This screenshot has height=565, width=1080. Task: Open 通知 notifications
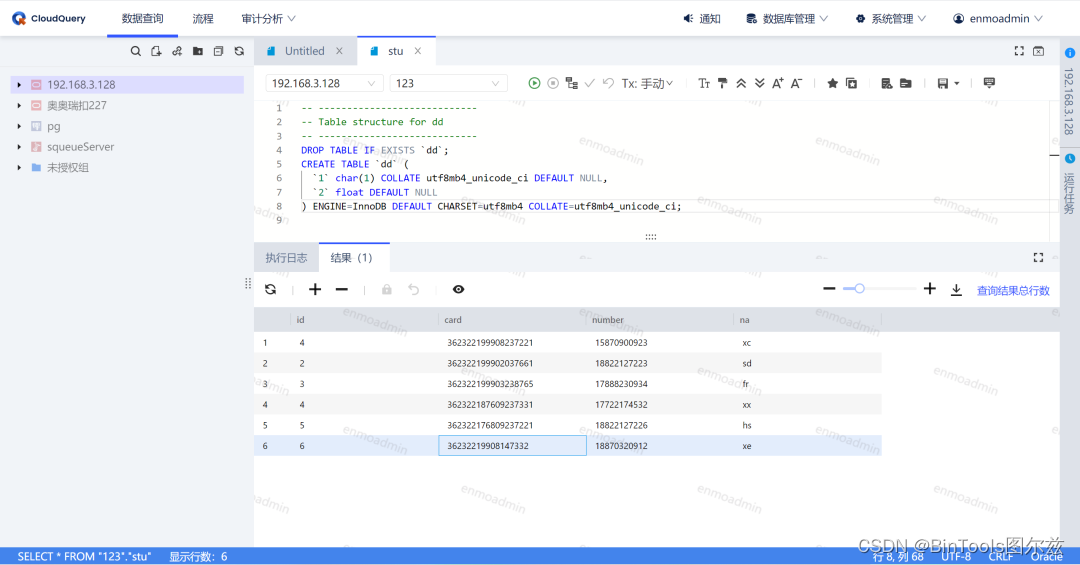click(702, 19)
